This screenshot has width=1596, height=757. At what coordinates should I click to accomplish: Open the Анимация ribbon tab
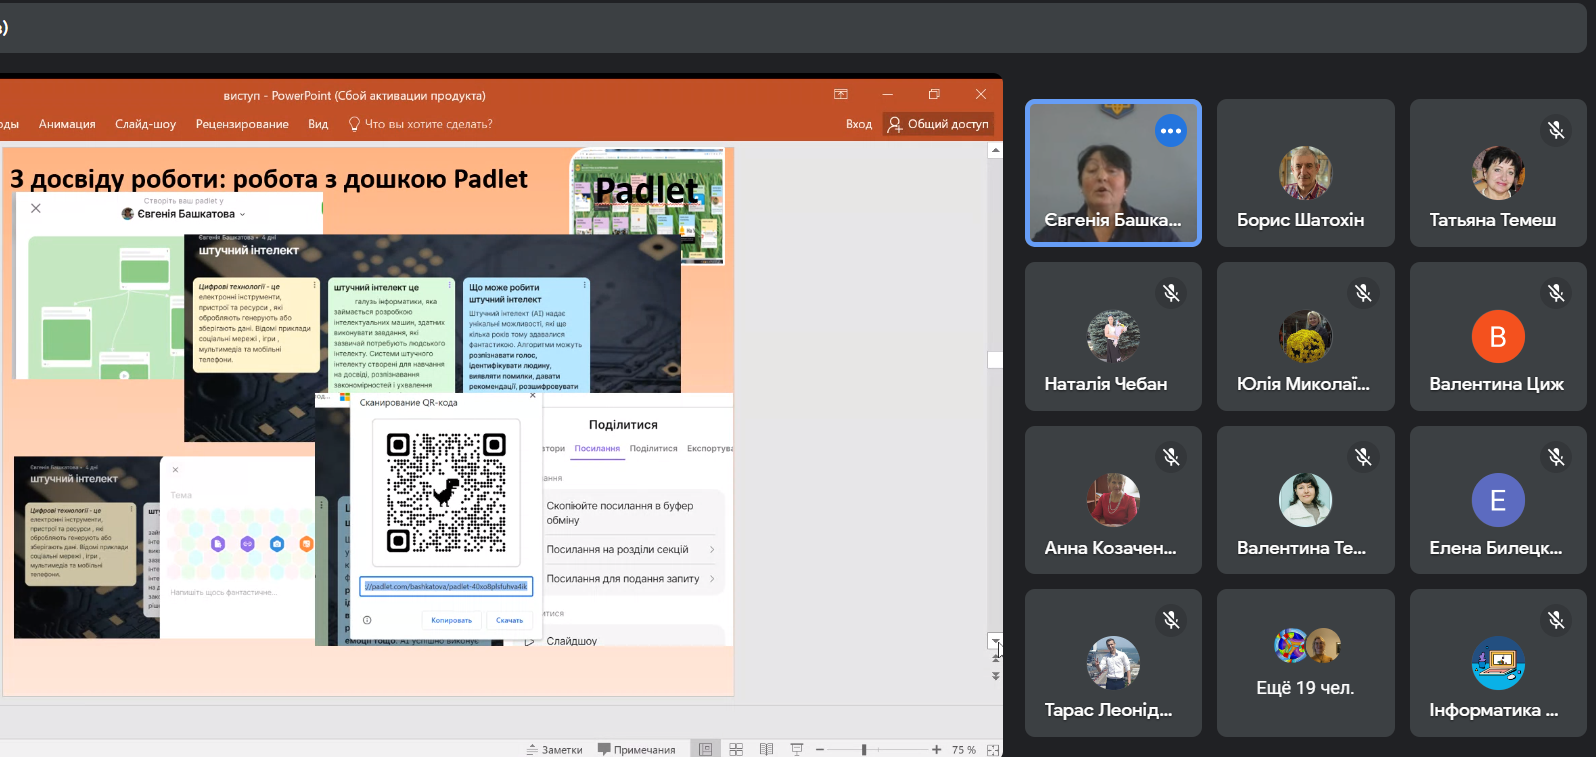pyautogui.click(x=67, y=124)
